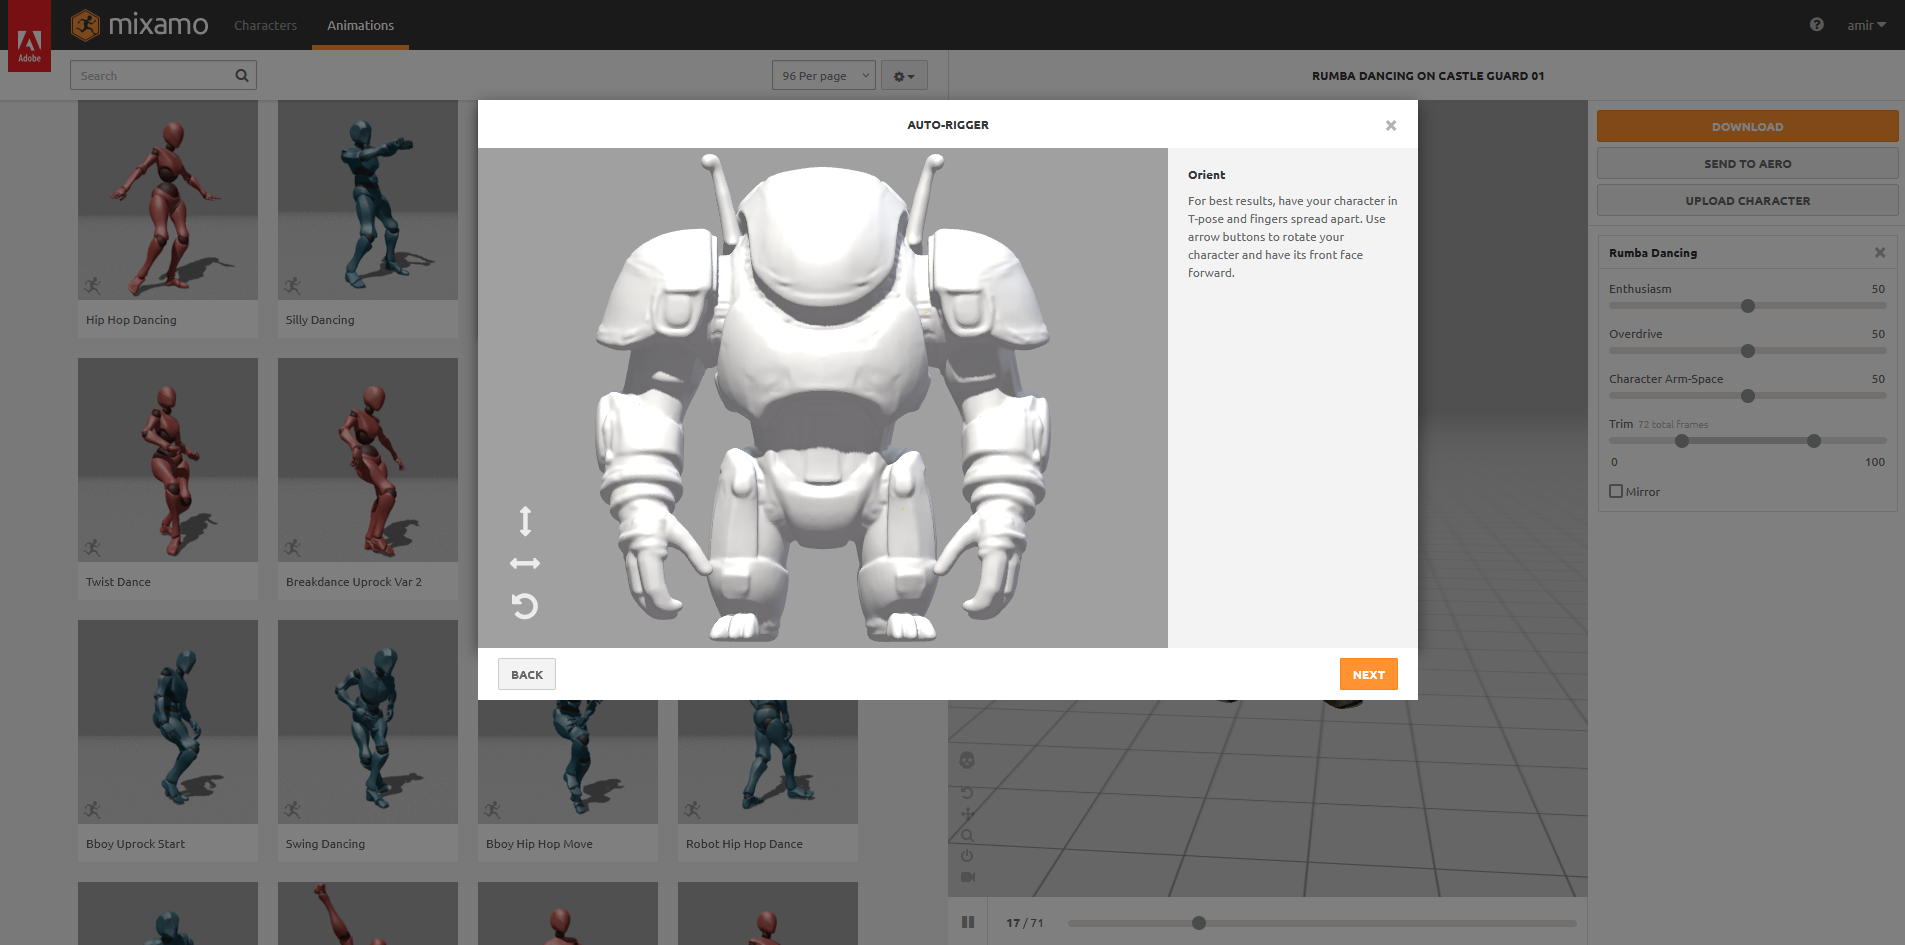Select the Bboy Uprock Start thumbnail
The width and height of the screenshot is (1905, 945).
(x=168, y=722)
